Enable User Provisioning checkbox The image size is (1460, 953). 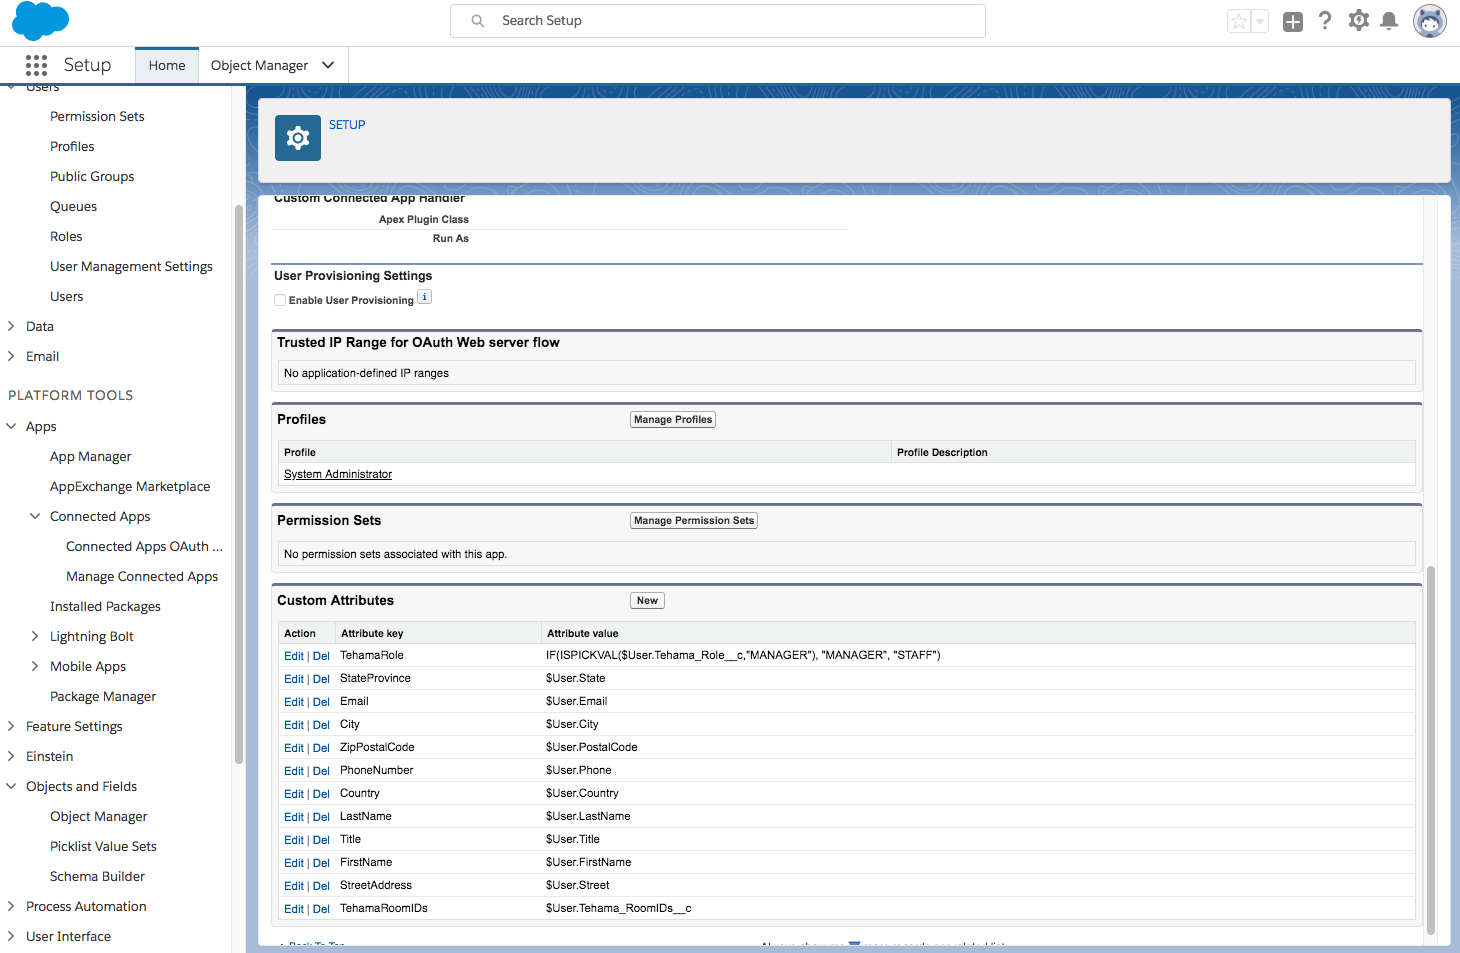point(280,300)
